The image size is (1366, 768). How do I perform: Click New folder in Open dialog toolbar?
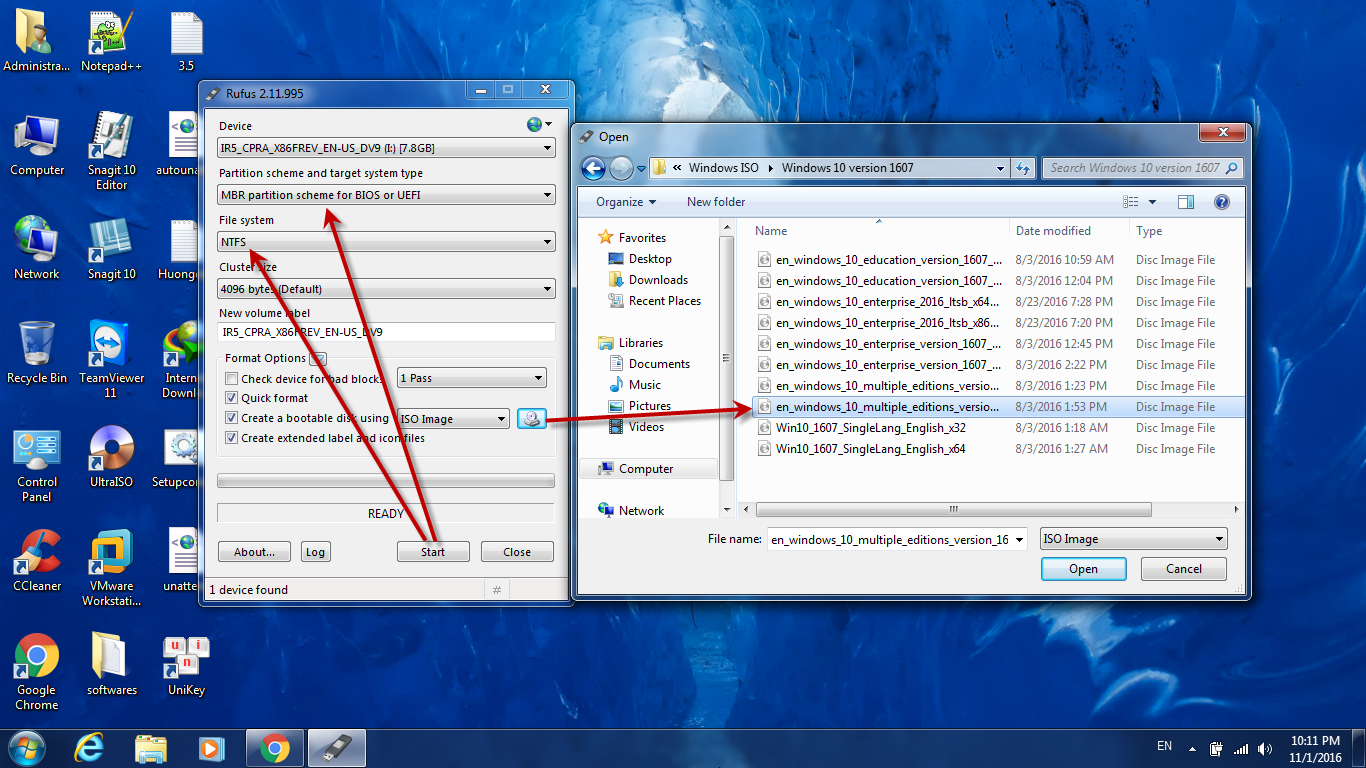(716, 202)
